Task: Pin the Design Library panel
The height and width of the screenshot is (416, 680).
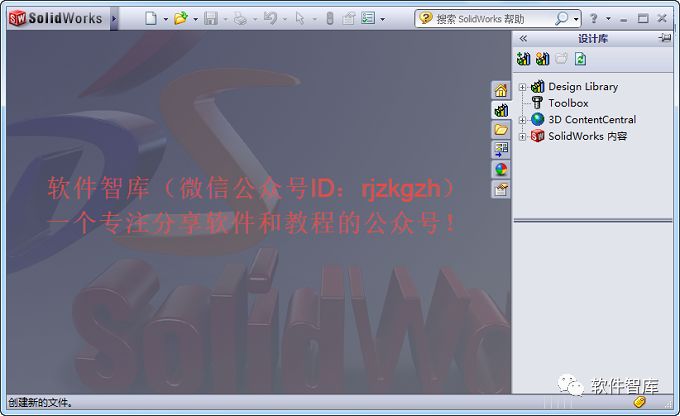Action: [x=664, y=38]
